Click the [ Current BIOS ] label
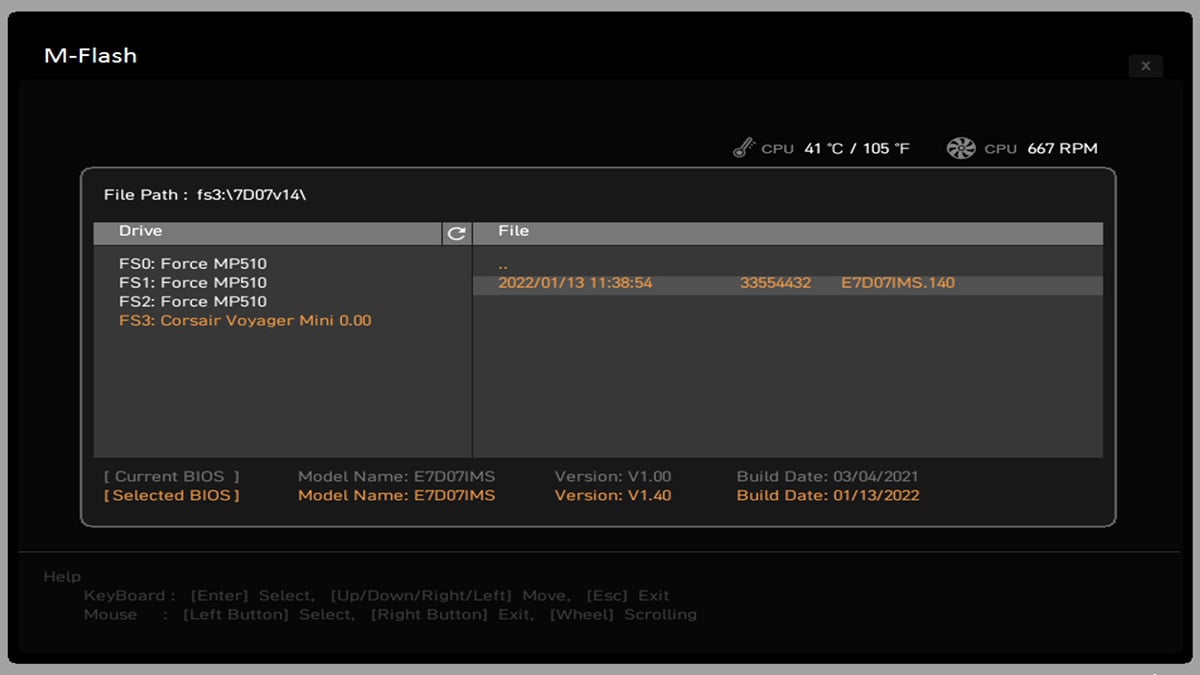The width and height of the screenshot is (1200, 675). (172, 477)
